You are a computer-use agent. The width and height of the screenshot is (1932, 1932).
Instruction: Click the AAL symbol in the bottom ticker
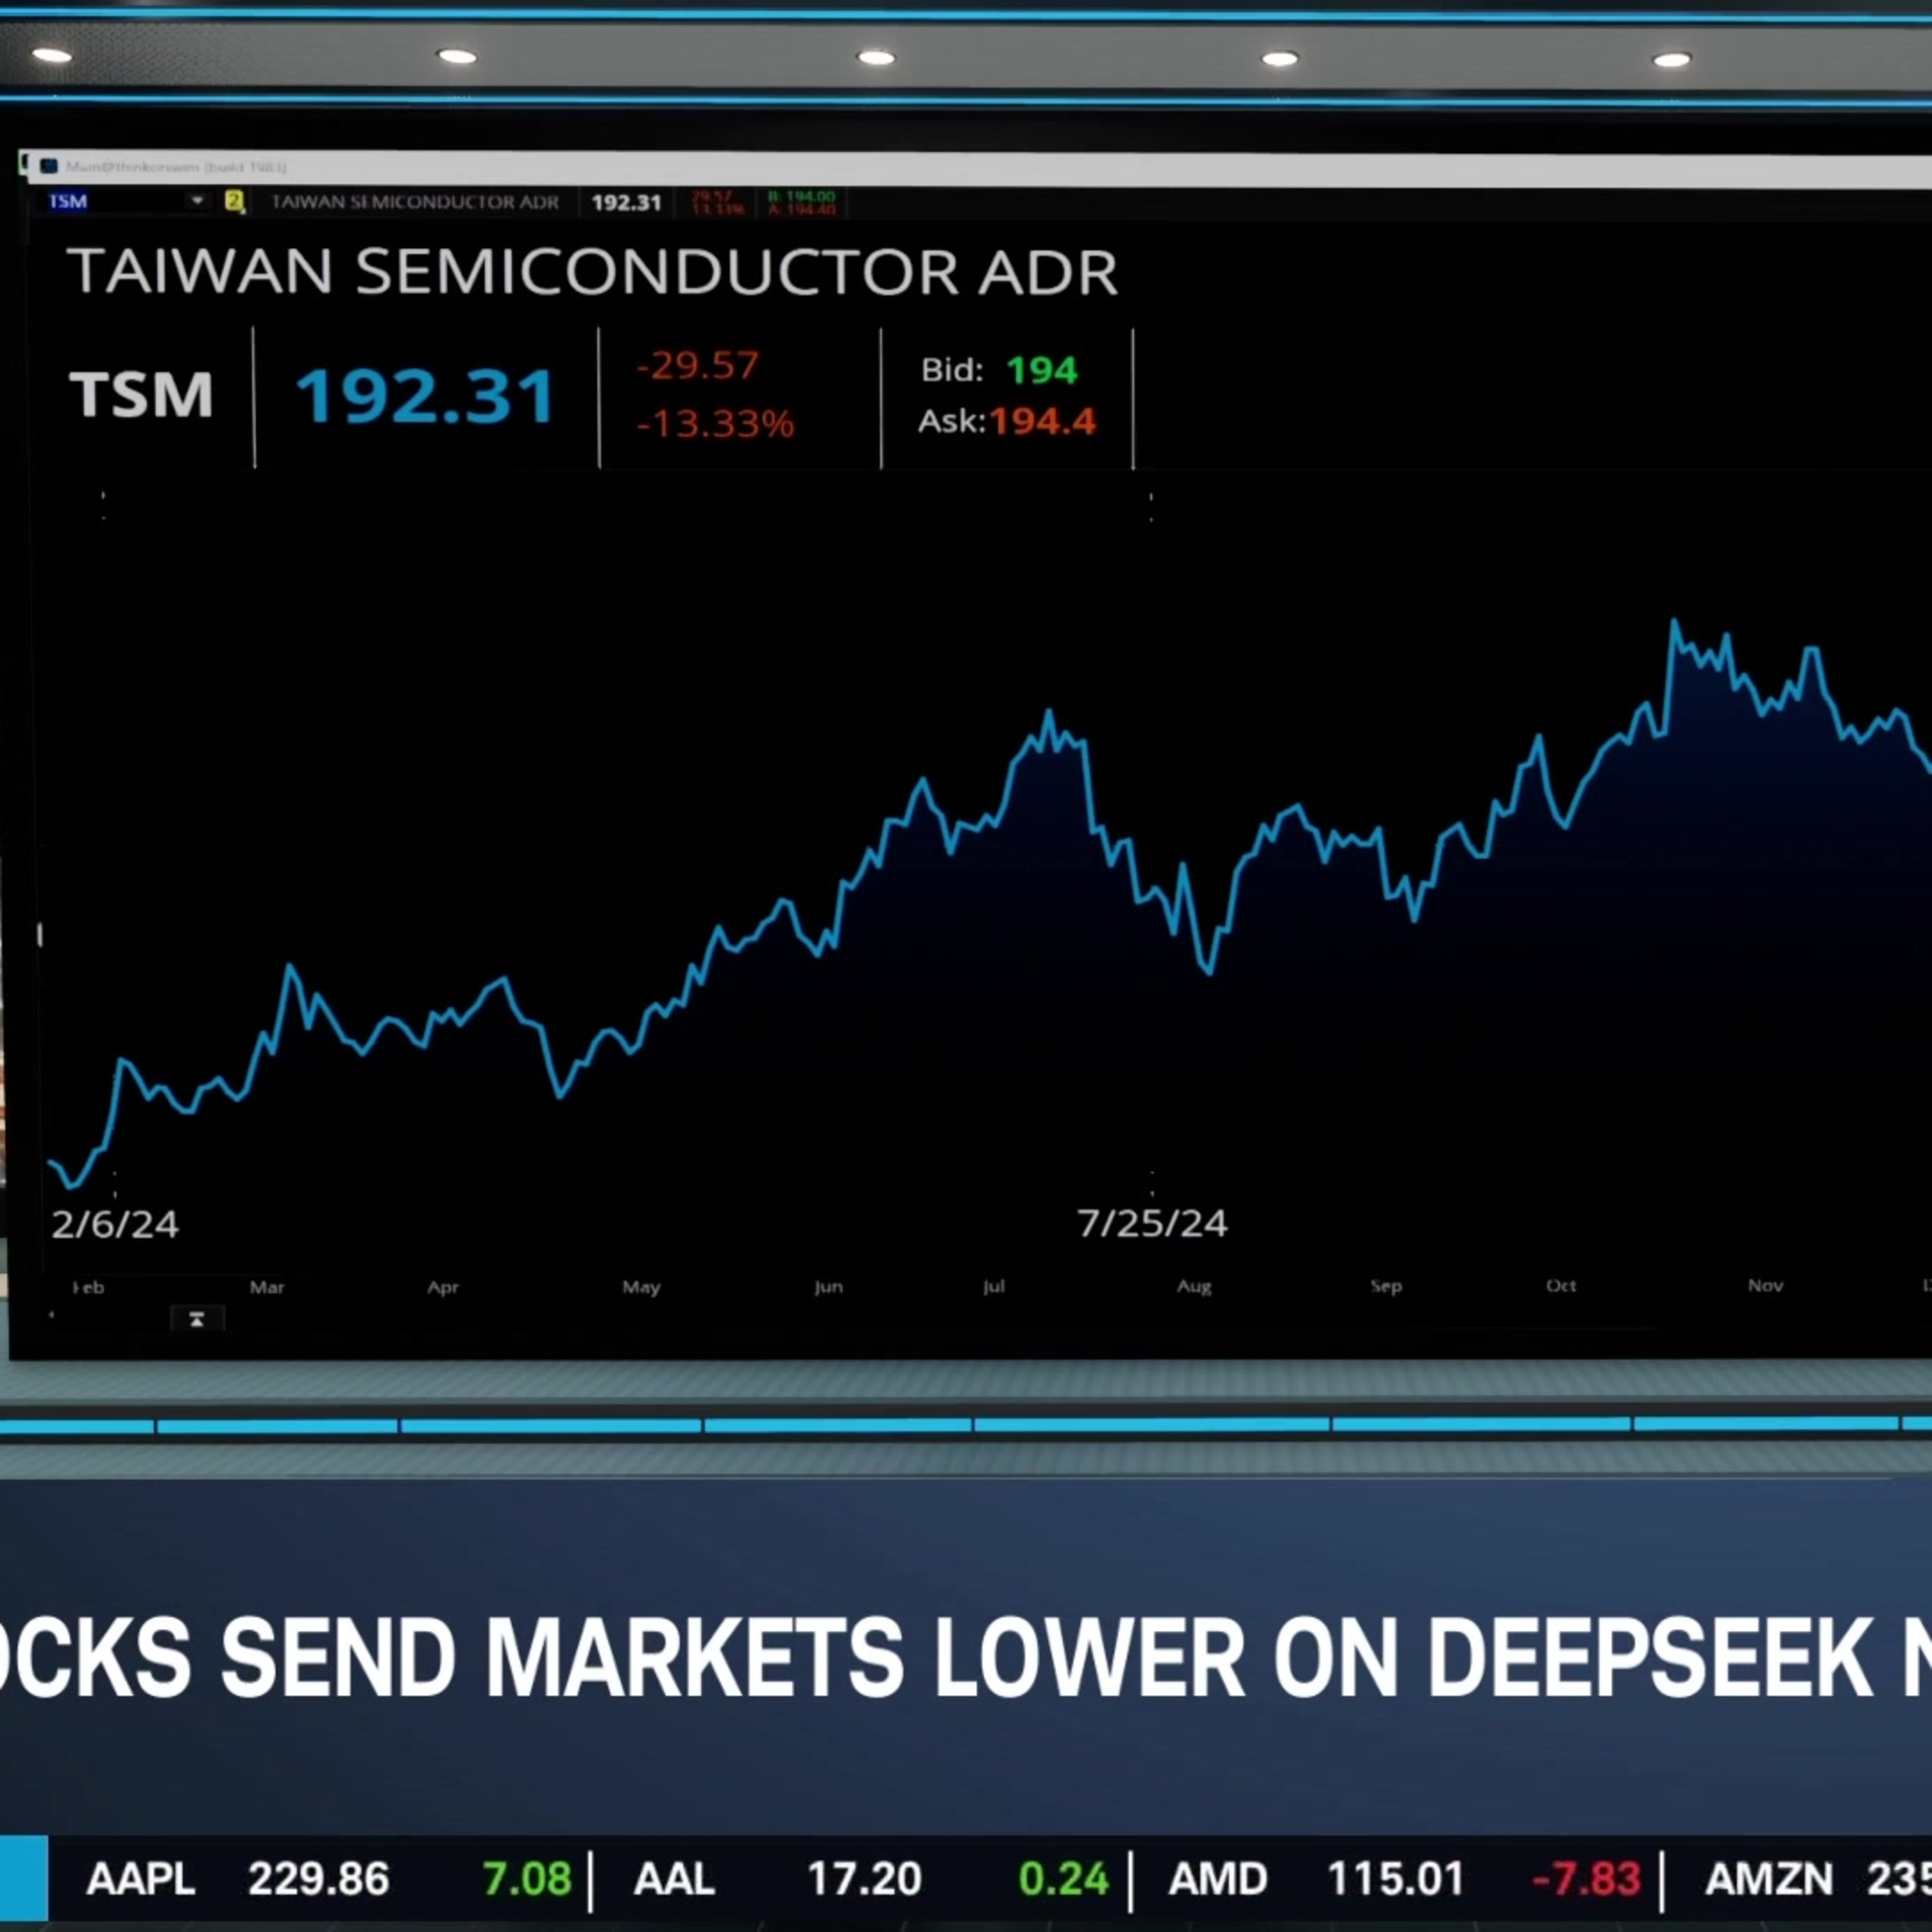674,1879
